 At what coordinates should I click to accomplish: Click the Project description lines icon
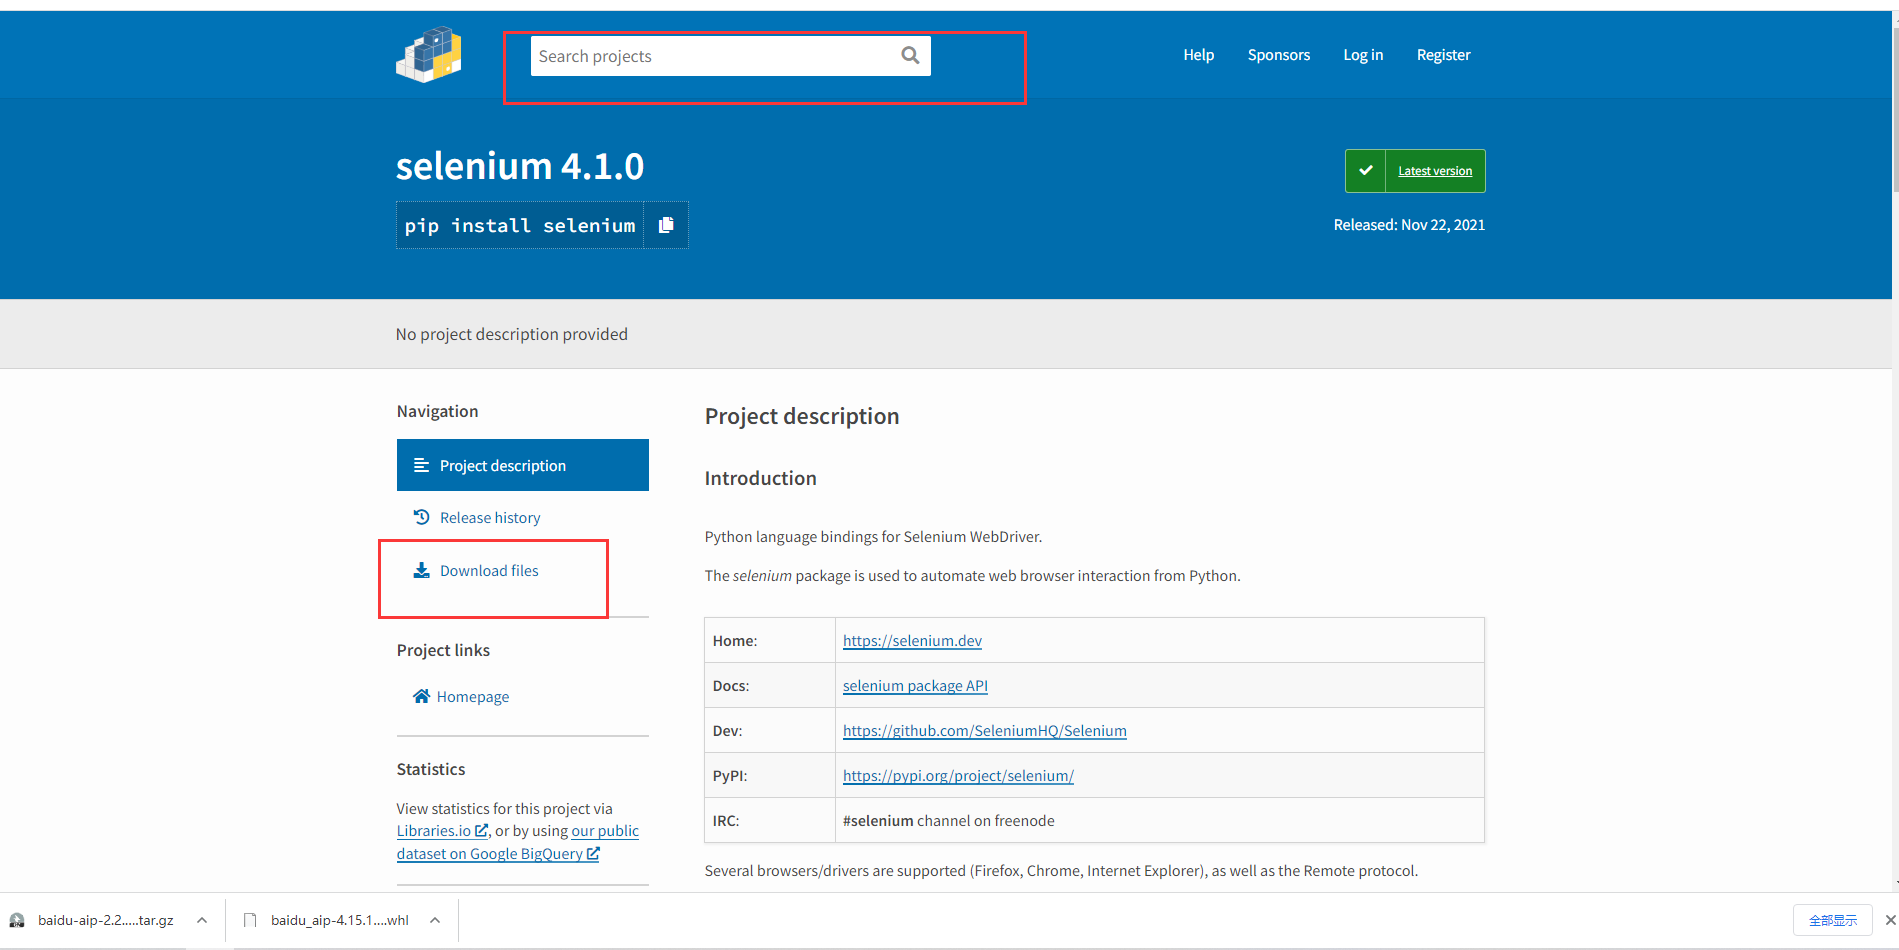pyautogui.click(x=422, y=465)
